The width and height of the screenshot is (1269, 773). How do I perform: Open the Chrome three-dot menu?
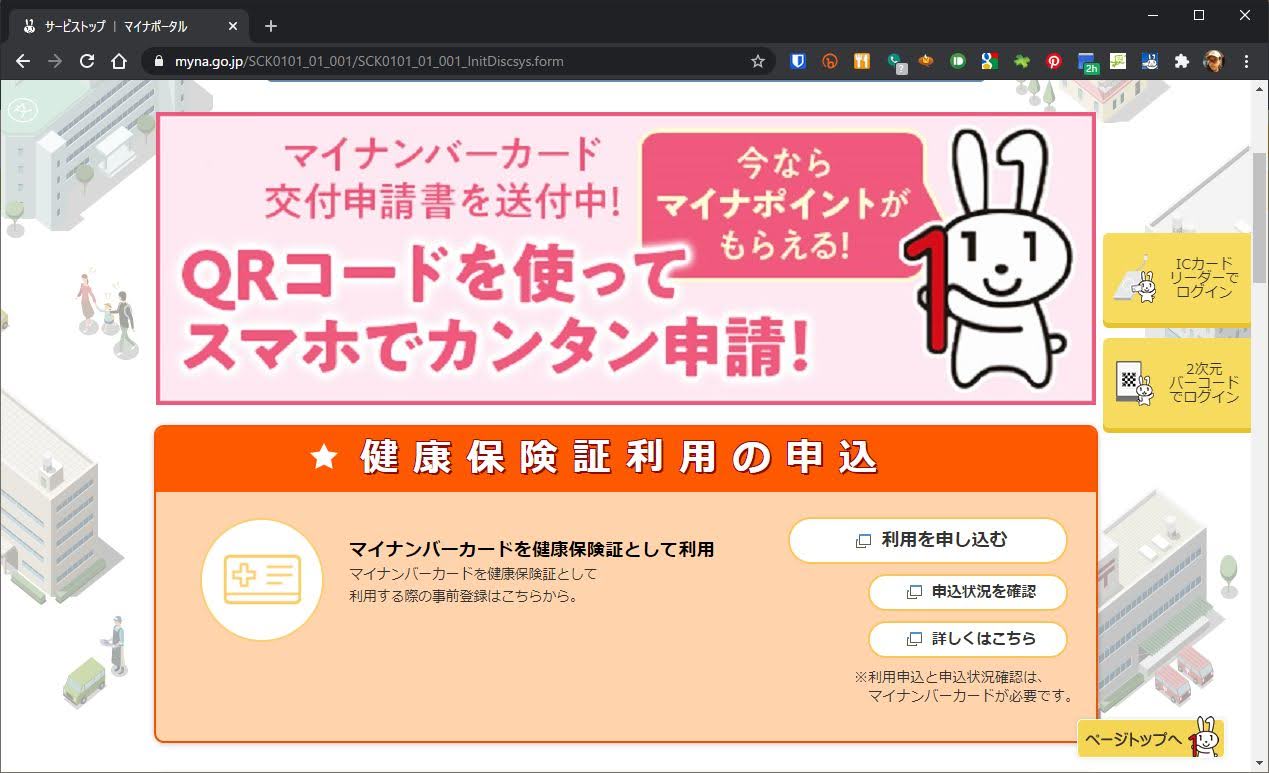(1246, 61)
